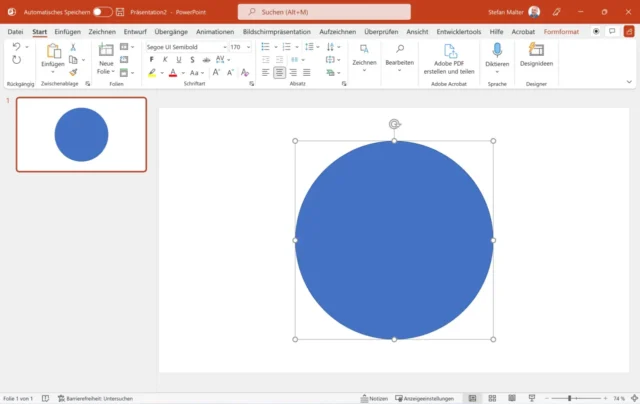Toggle bold formatting (F)

152,60
